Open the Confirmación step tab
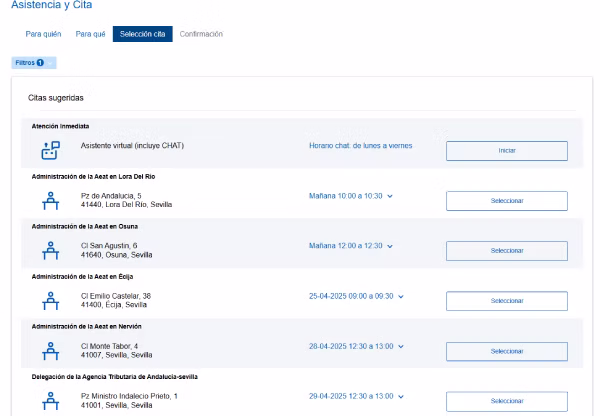 pyautogui.click(x=201, y=35)
